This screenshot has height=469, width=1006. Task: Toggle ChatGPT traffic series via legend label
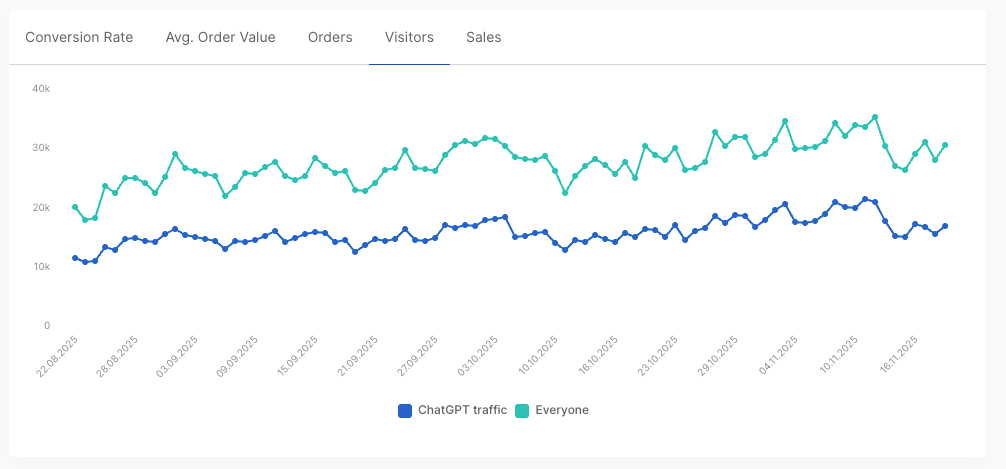[x=462, y=410]
